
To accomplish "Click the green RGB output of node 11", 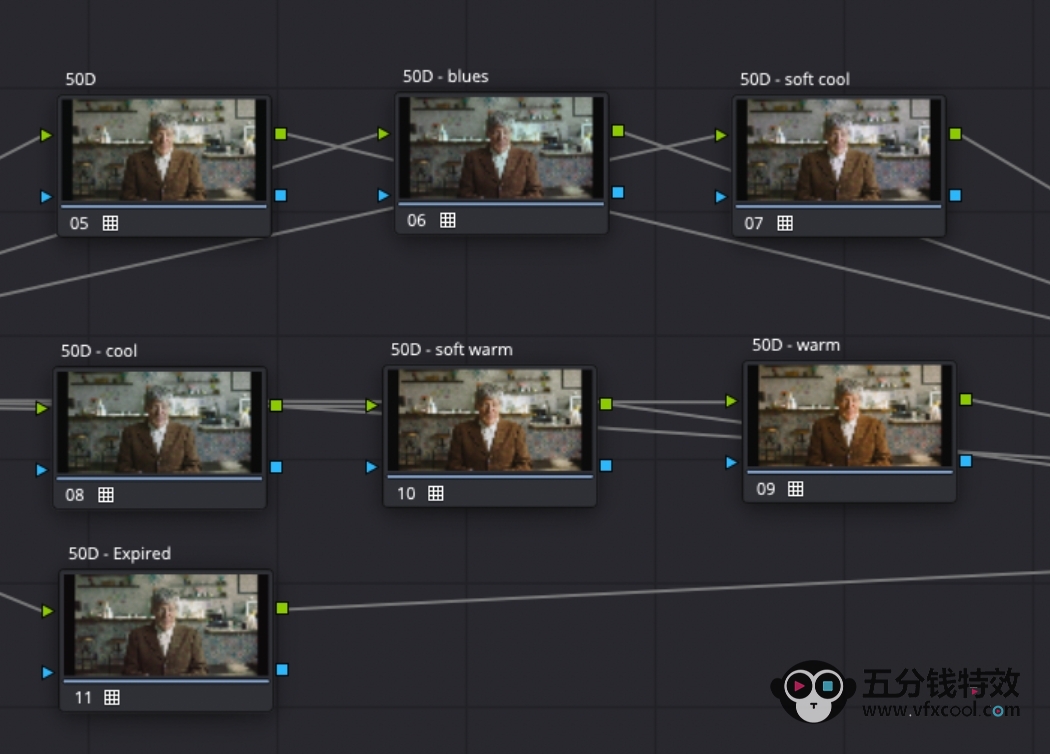I will coord(282,608).
